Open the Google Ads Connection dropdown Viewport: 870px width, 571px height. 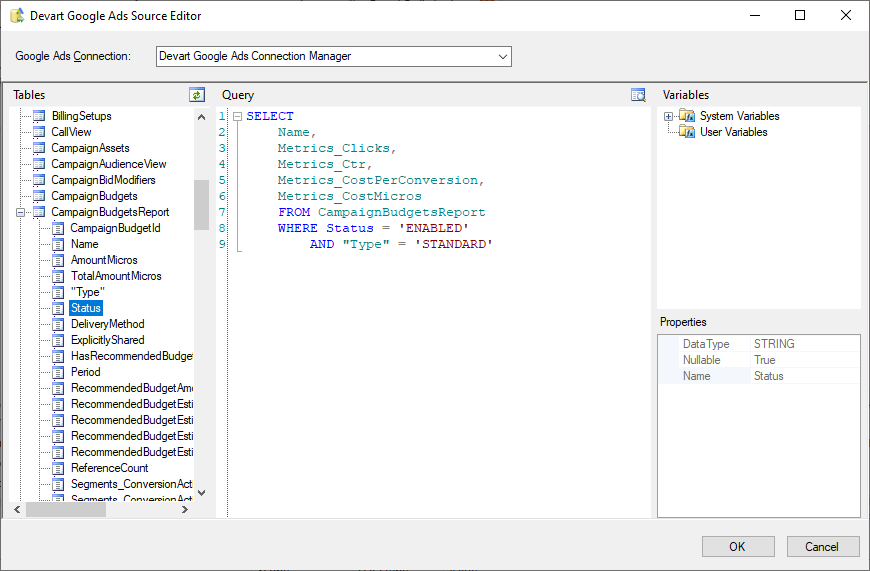503,56
